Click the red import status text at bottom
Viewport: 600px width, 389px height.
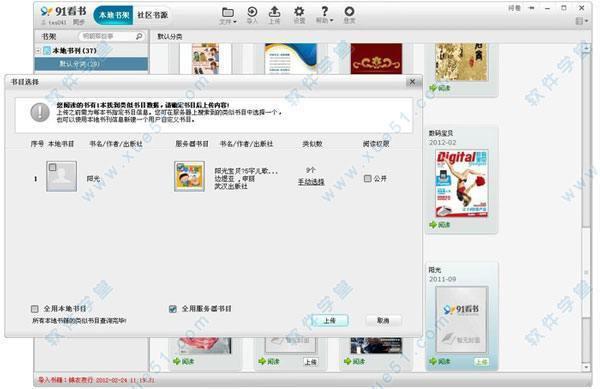click(96, 380)
